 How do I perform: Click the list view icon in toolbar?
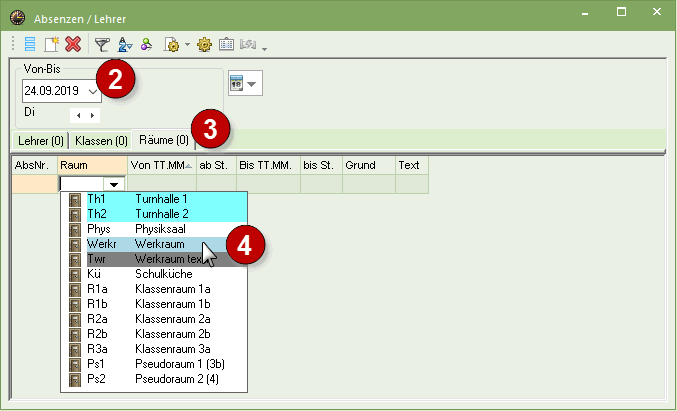[x=29, y=44]
